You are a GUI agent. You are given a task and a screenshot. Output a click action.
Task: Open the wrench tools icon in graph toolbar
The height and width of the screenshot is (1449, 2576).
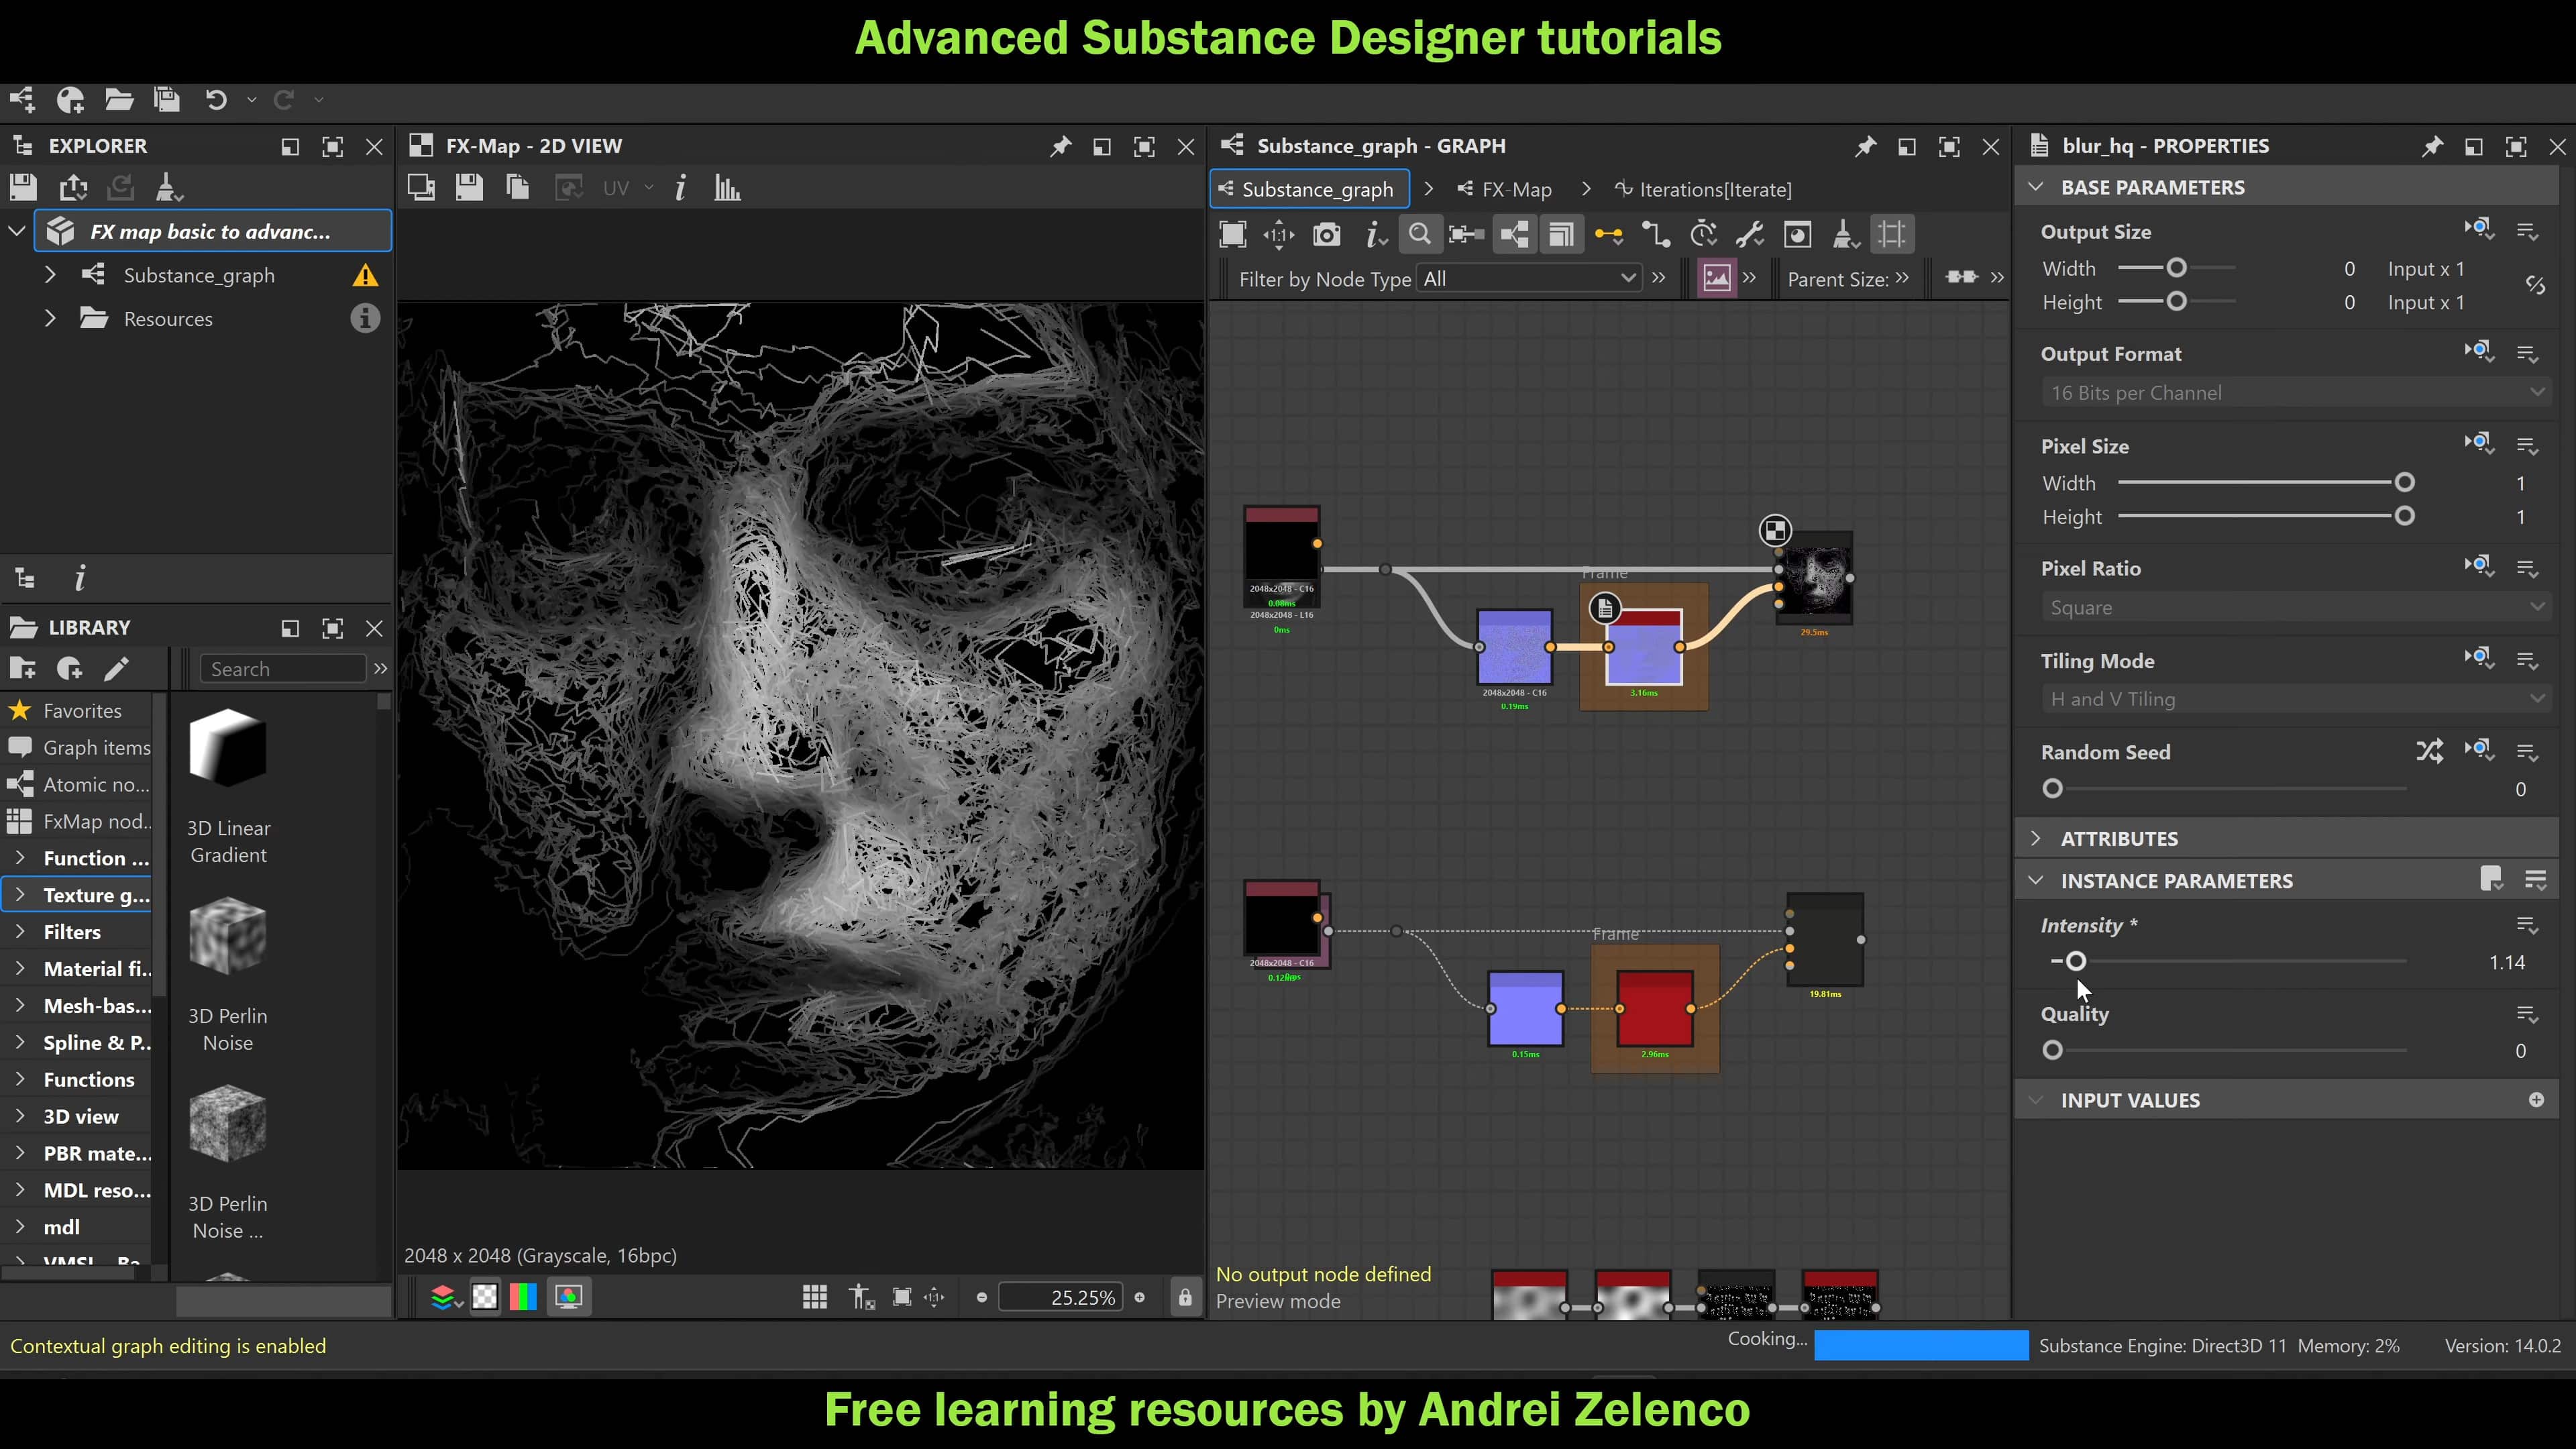[1750, 234]
